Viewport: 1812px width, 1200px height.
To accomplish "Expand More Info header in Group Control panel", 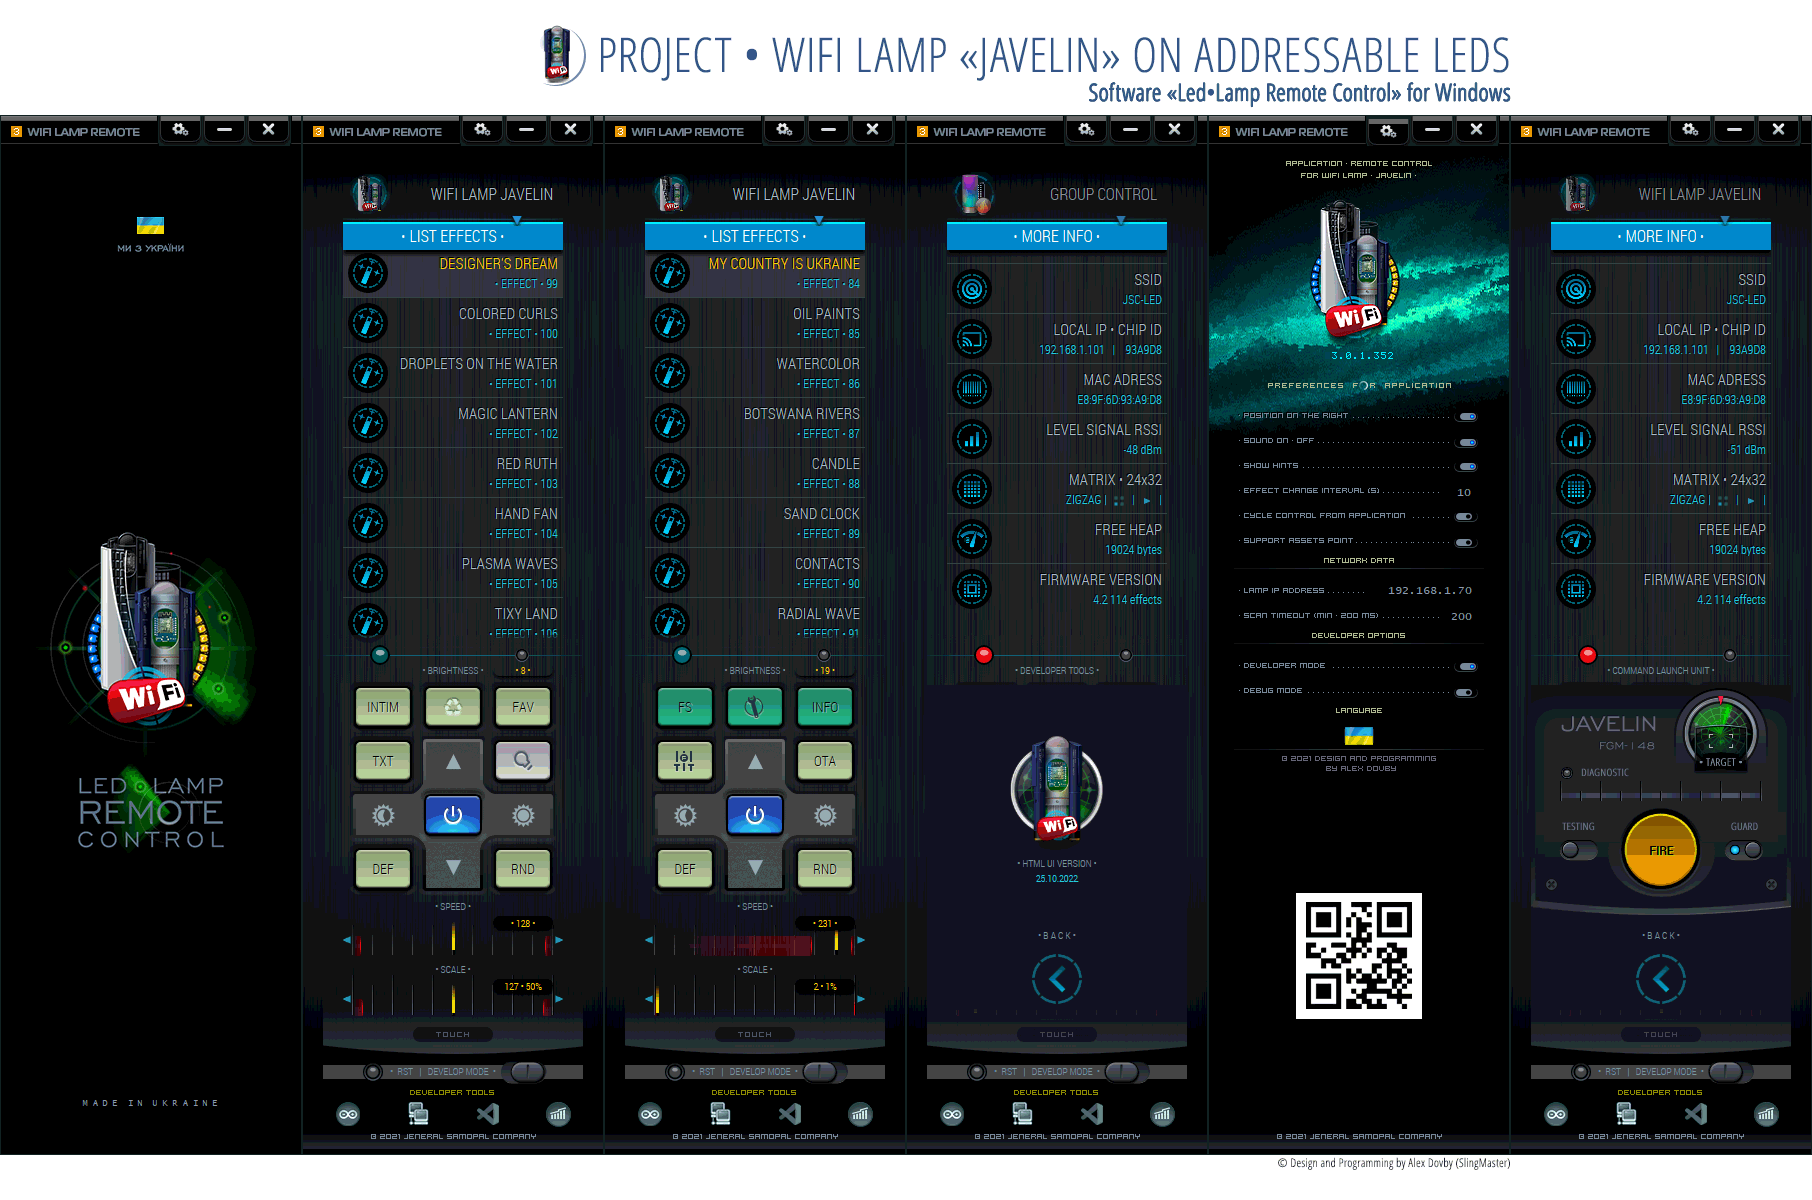I will 1057,236.
